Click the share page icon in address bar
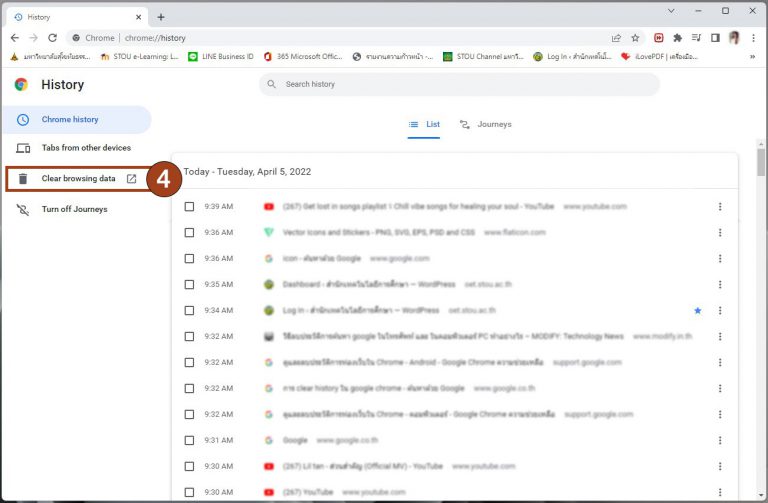Viewport: 768px width, 503px height. pos(616,38)
